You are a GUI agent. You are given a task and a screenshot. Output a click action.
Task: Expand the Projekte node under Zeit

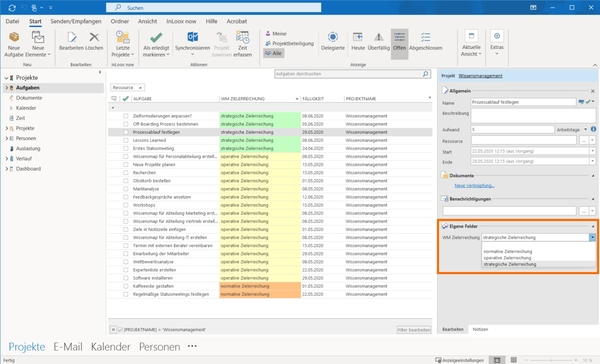click(7, 128)
